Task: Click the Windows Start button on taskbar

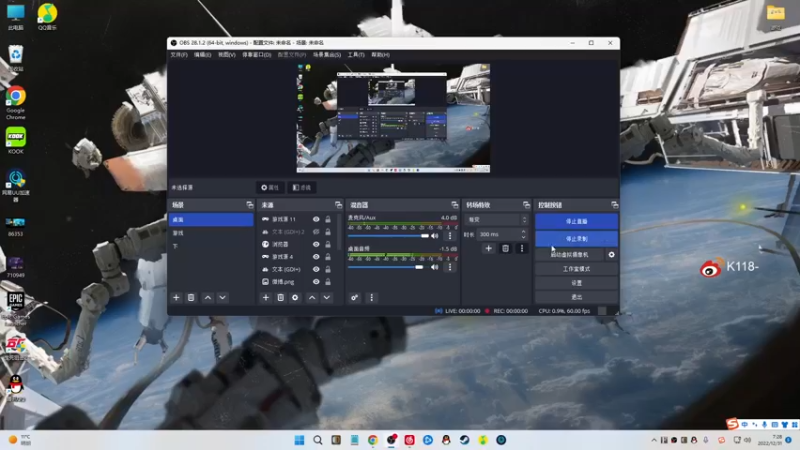Action: (x=299, y=440)
